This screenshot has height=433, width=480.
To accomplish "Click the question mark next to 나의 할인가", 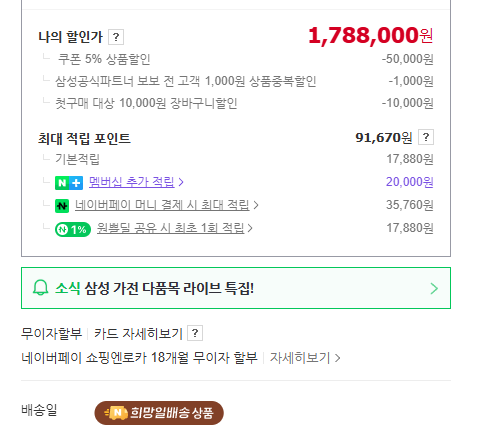I will (116, 37).
